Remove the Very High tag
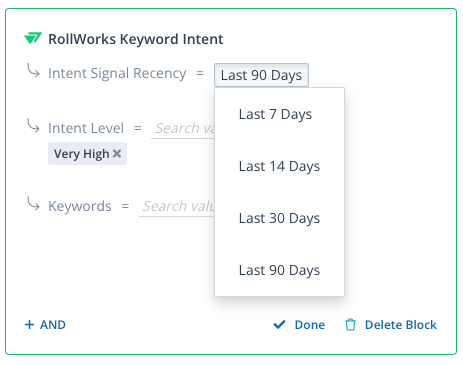 coord(117,153)
